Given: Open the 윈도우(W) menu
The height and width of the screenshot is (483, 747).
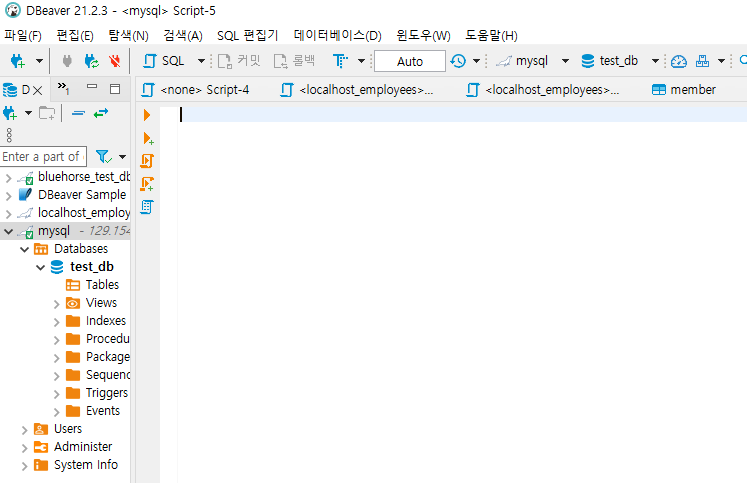Looking at the screenshot, I should pyautogui.click(x=423, y=36).
